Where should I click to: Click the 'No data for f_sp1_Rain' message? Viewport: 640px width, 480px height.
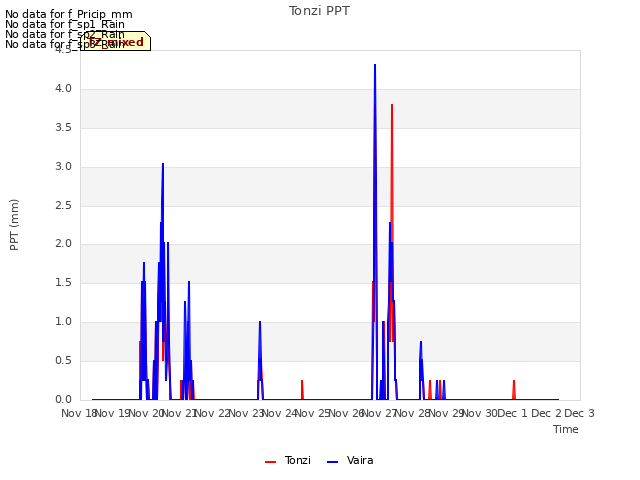[x=64, y=24]
